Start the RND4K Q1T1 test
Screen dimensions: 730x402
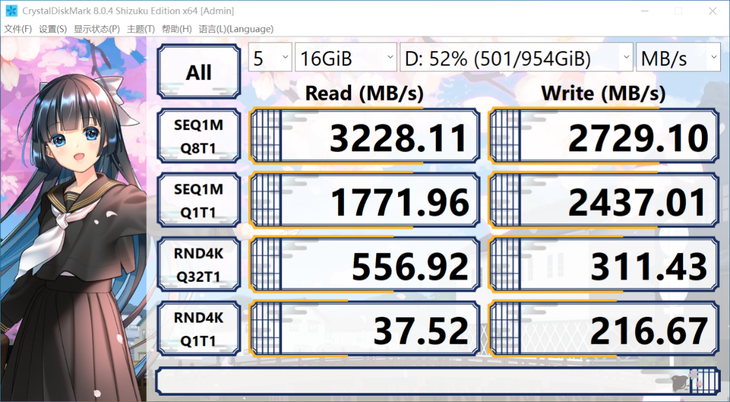[x=199, y=329]
